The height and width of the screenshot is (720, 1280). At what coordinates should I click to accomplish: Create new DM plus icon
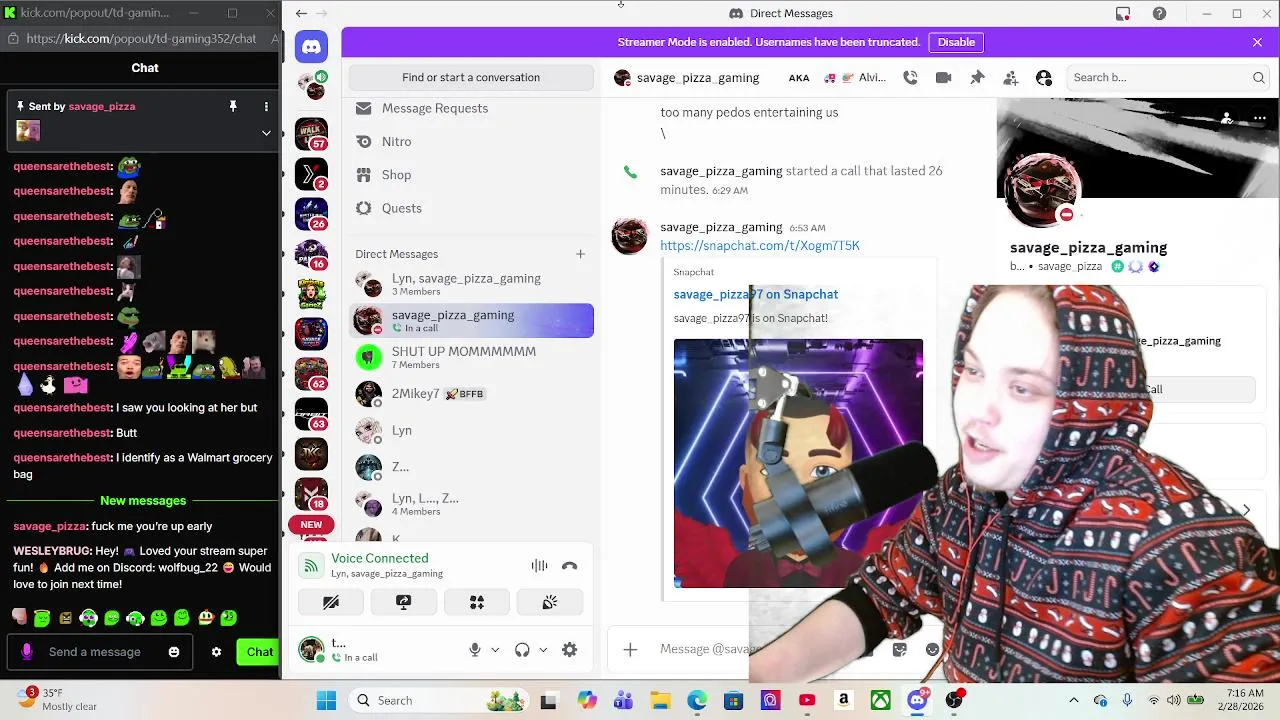click(x=580, y=254)
